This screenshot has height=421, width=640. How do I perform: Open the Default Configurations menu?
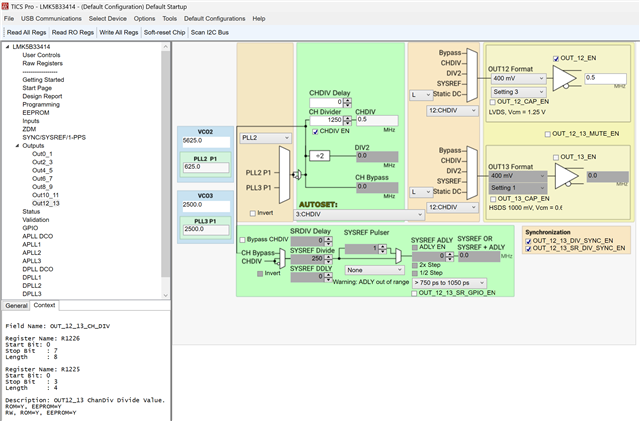[x=215, y=19]
